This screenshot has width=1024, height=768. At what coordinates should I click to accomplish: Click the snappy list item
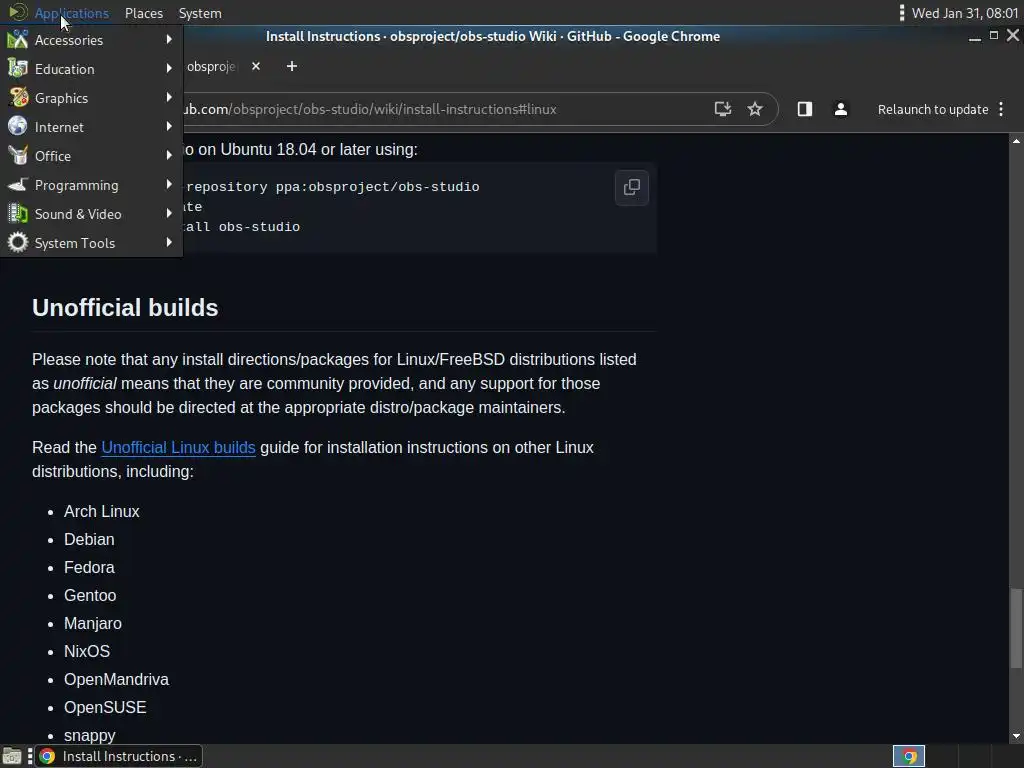pyautogui.click(x=89, y=735)
